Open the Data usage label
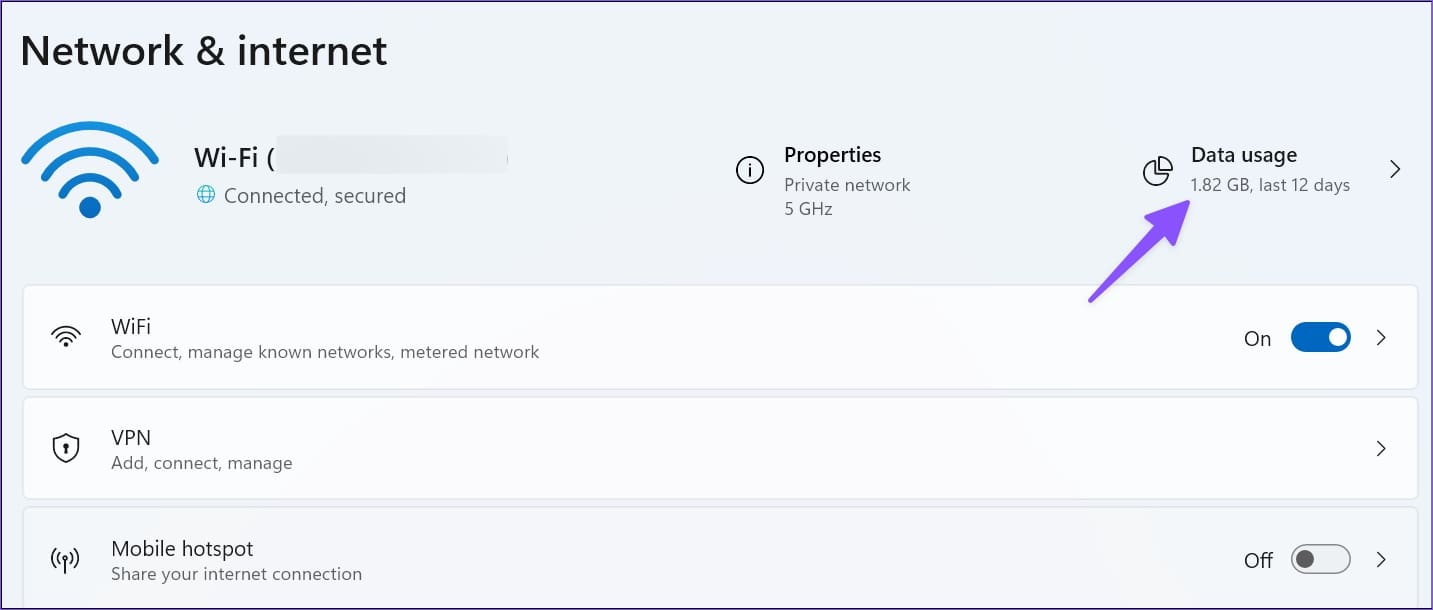This screenshot has height=610, width=1433. tap(1244, 155)
